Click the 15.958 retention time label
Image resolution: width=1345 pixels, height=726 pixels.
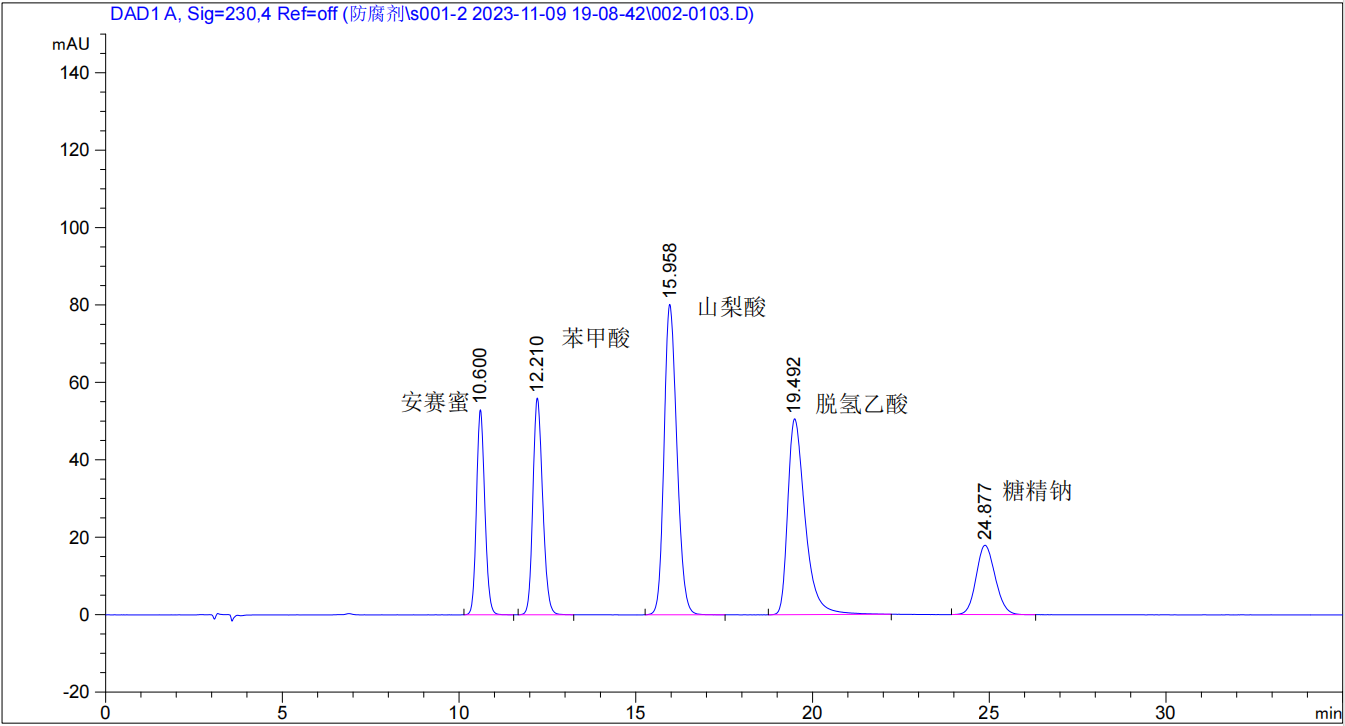point(669,269)
